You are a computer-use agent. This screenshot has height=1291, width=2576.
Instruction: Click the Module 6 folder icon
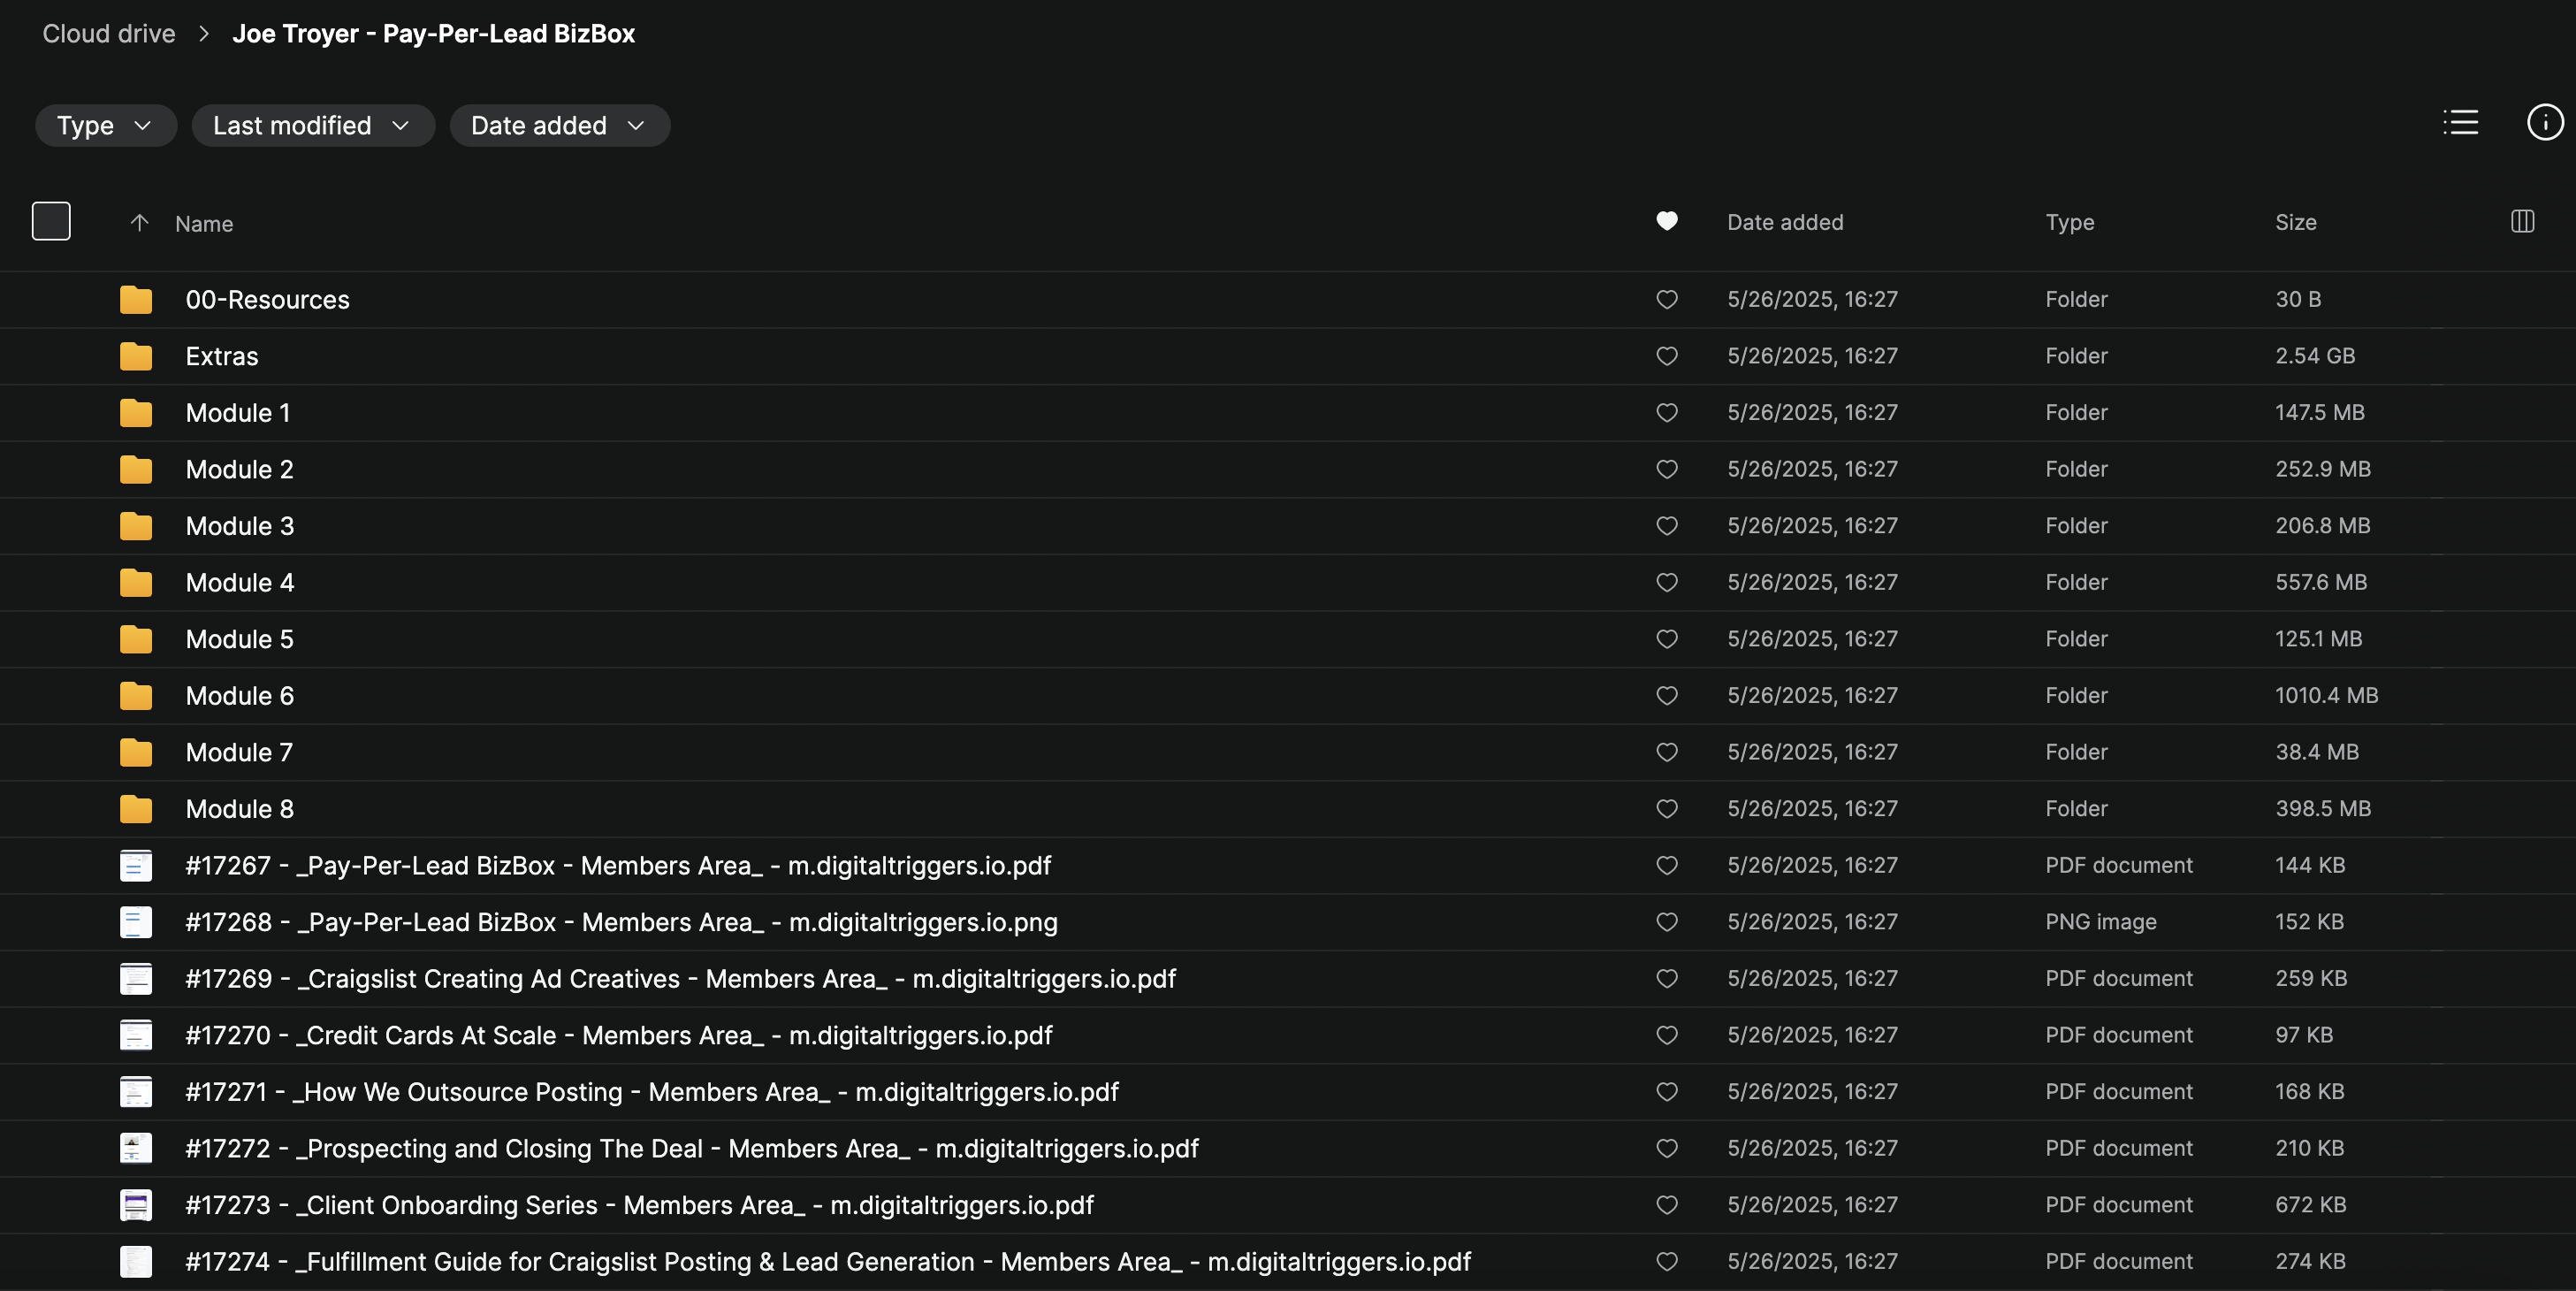(x=136, y=696)
